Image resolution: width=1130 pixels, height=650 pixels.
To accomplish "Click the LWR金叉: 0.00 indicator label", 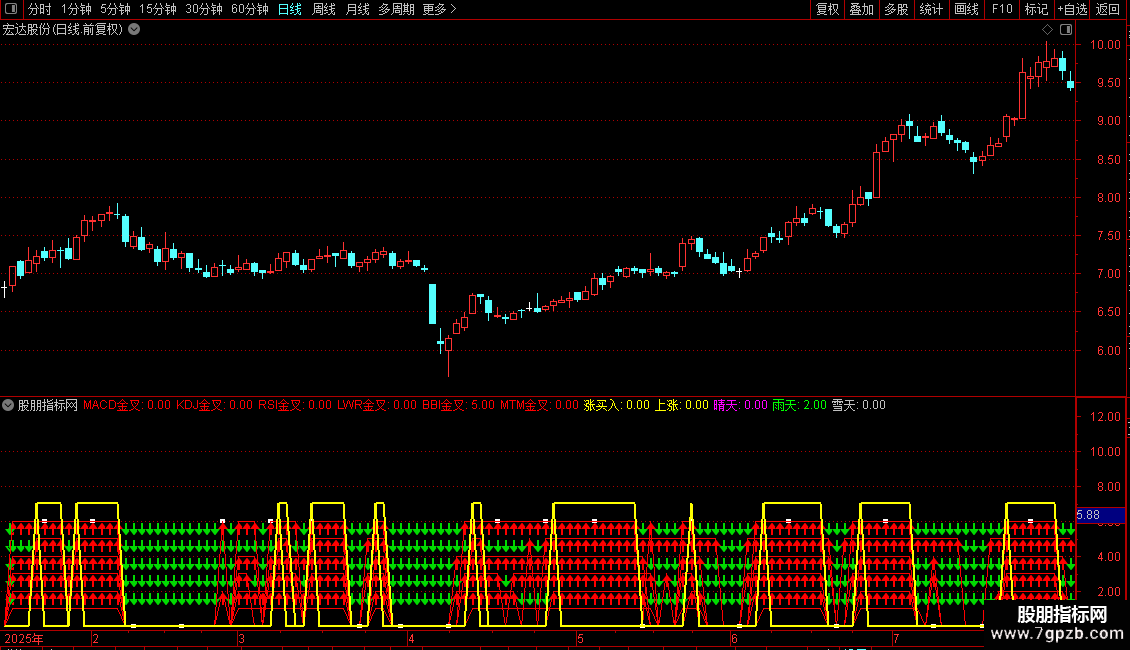I will pos(377,405).
